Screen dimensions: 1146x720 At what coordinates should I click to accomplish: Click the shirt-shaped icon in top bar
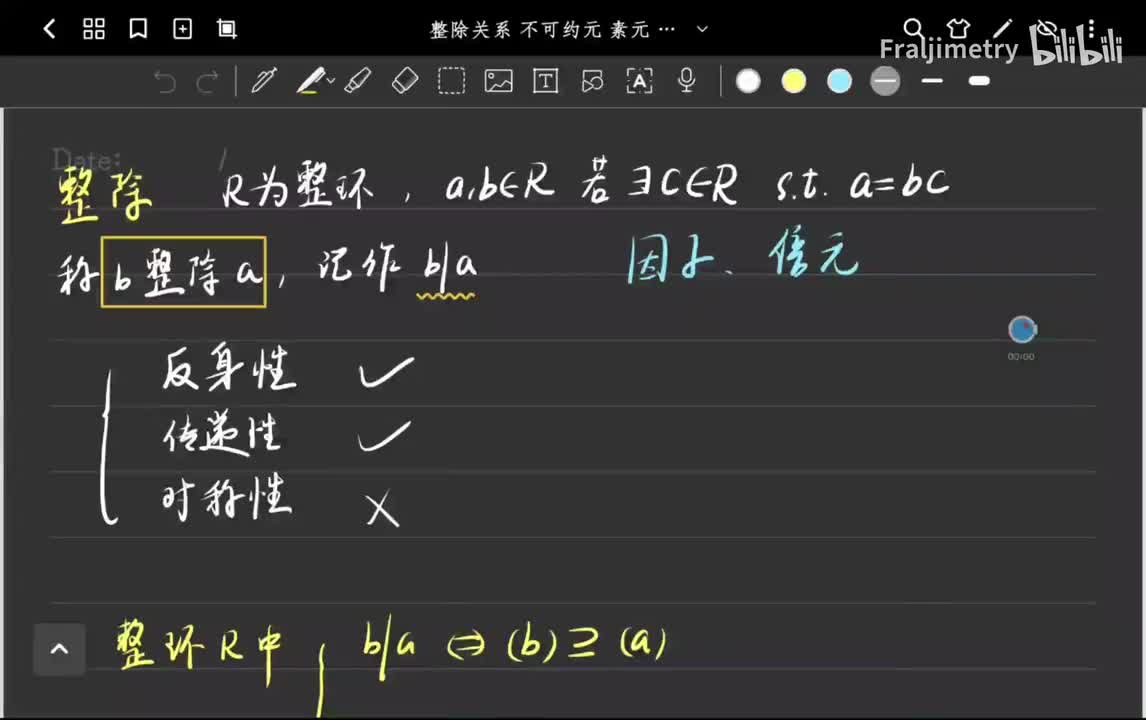coord(958,29)
